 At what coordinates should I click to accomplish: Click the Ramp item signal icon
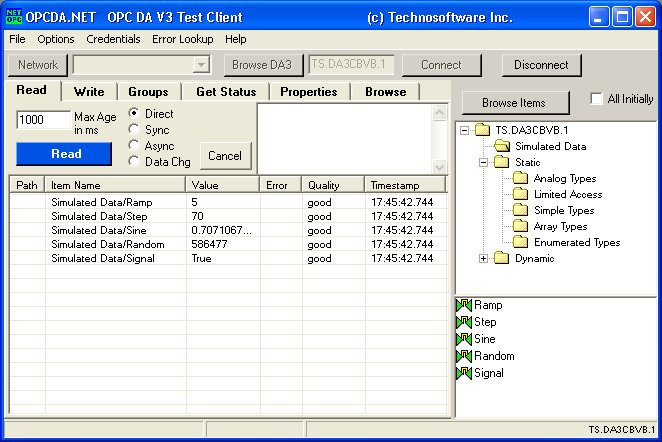464,305
